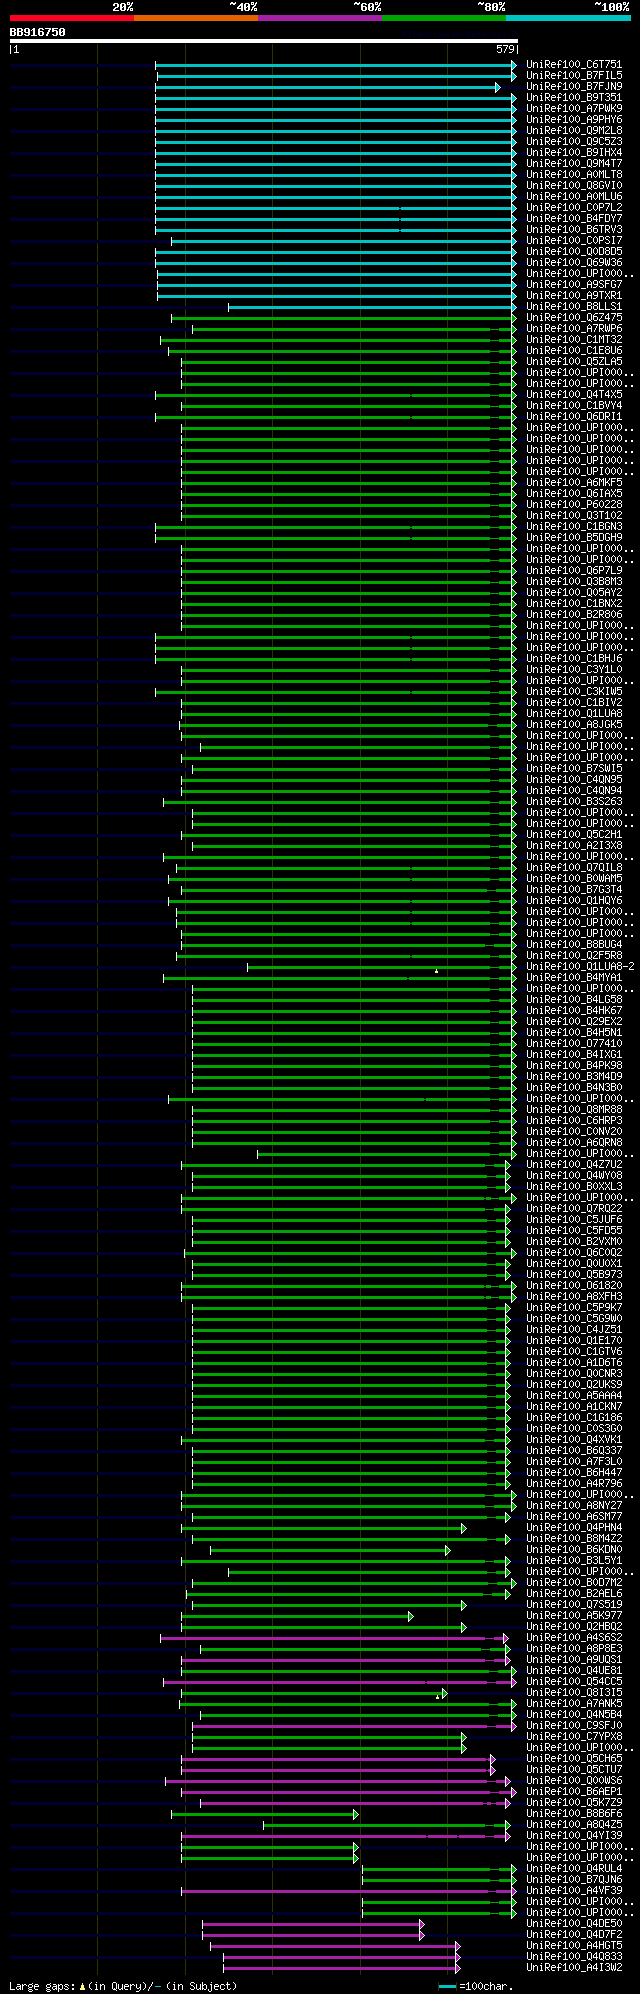Viewport: 640px width, 1994px height.
Task: Select hit label UniRef100_B7SWI5
Action: (574, 769)
